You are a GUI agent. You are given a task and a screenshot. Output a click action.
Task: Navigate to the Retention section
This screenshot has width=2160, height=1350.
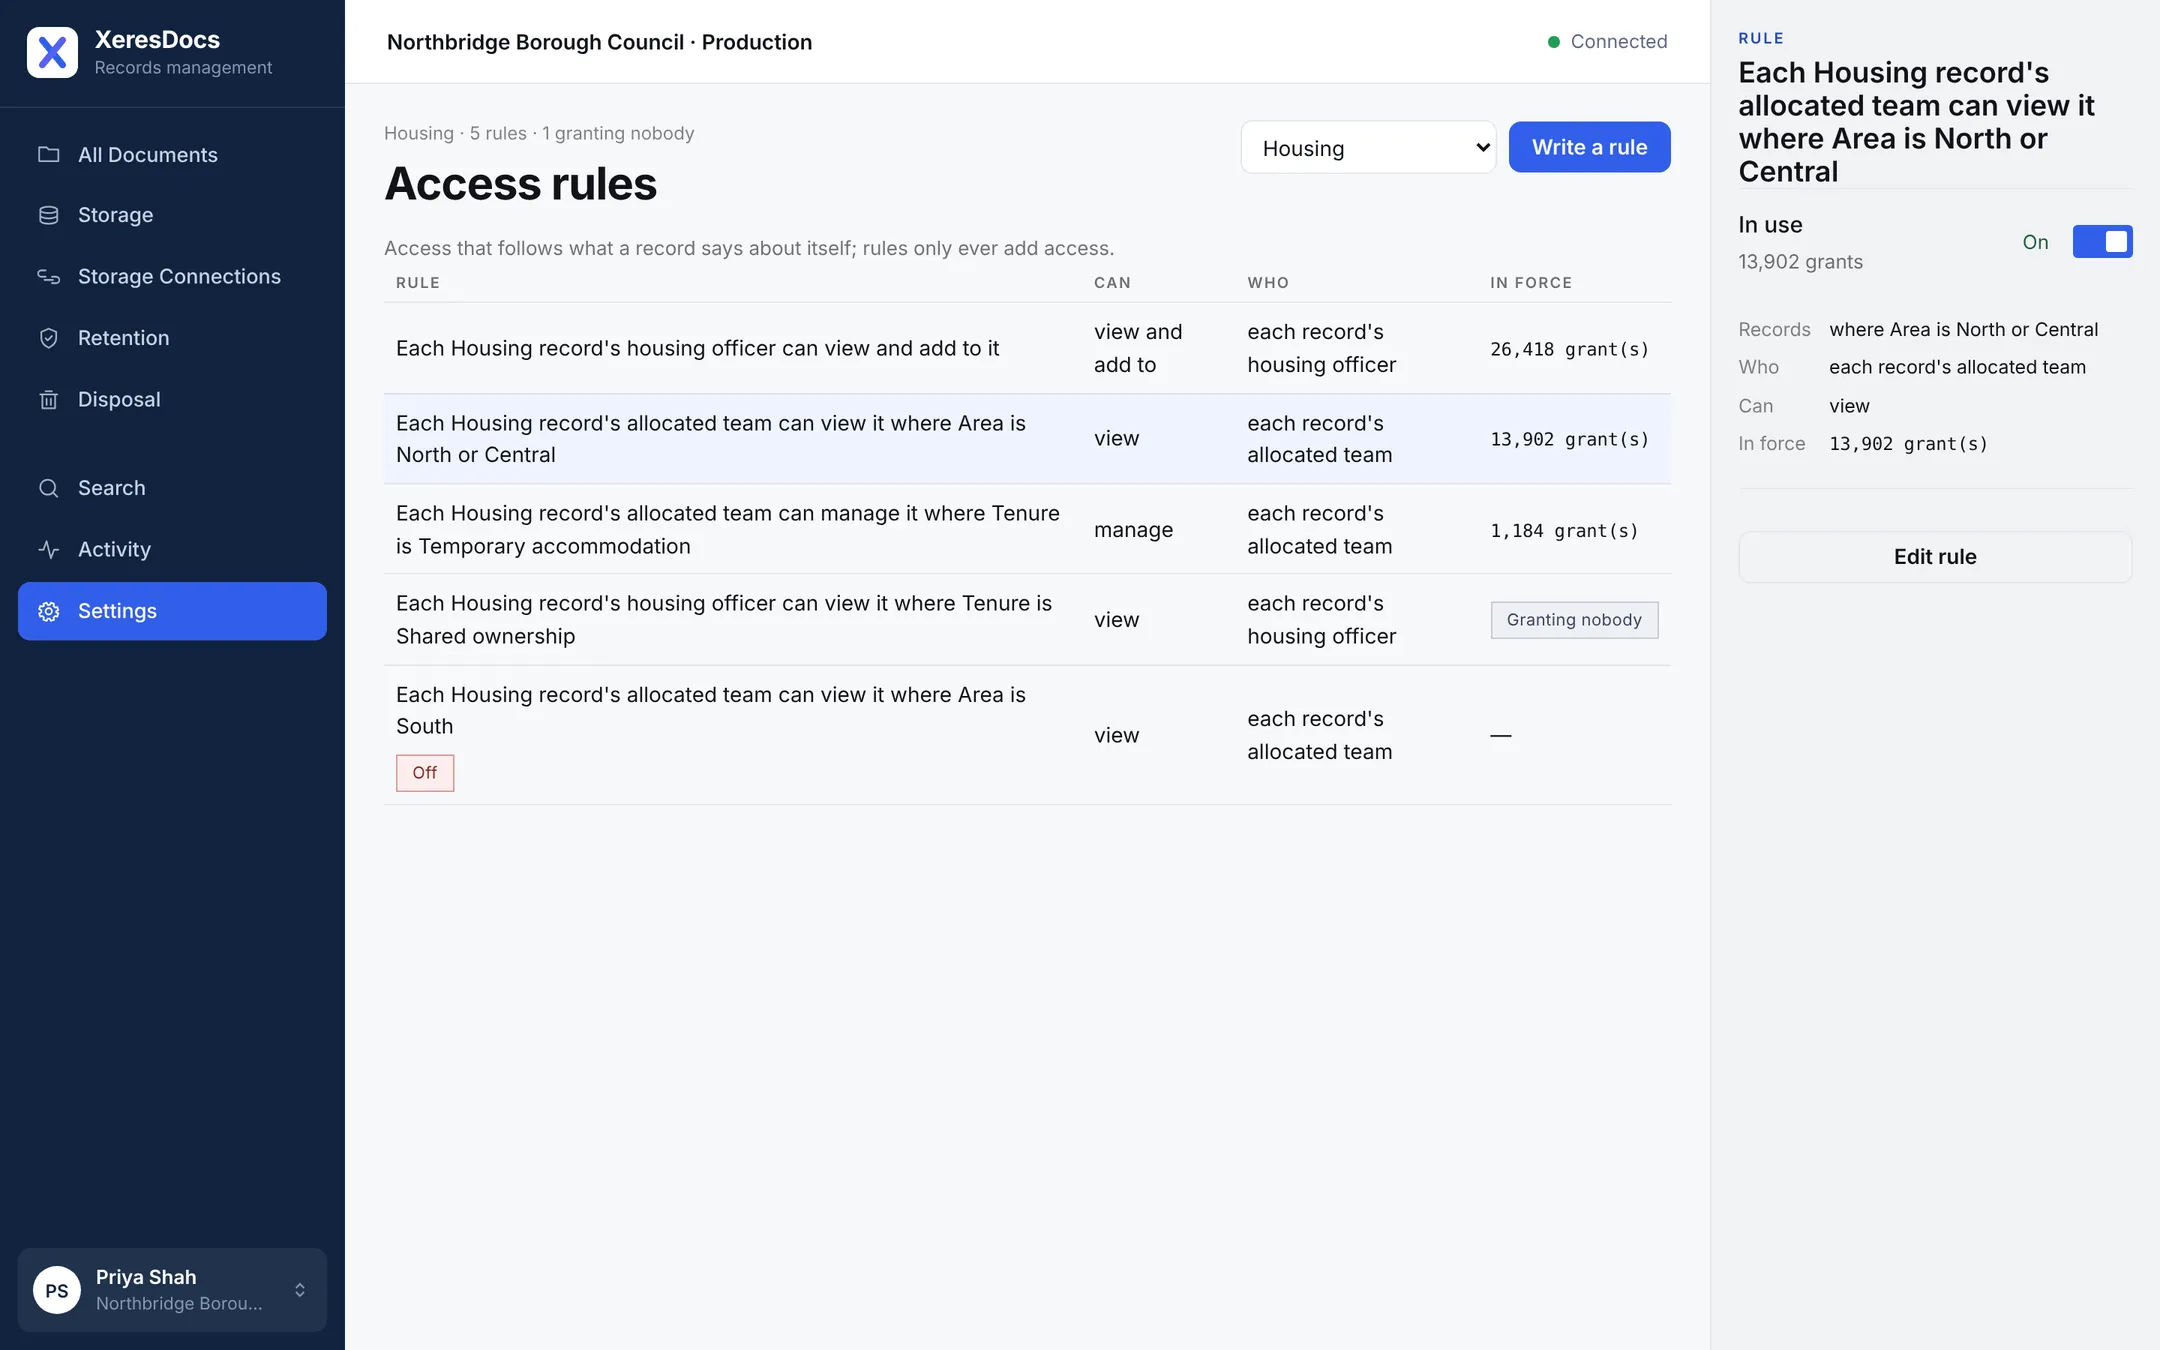click(x=172, y=338)
